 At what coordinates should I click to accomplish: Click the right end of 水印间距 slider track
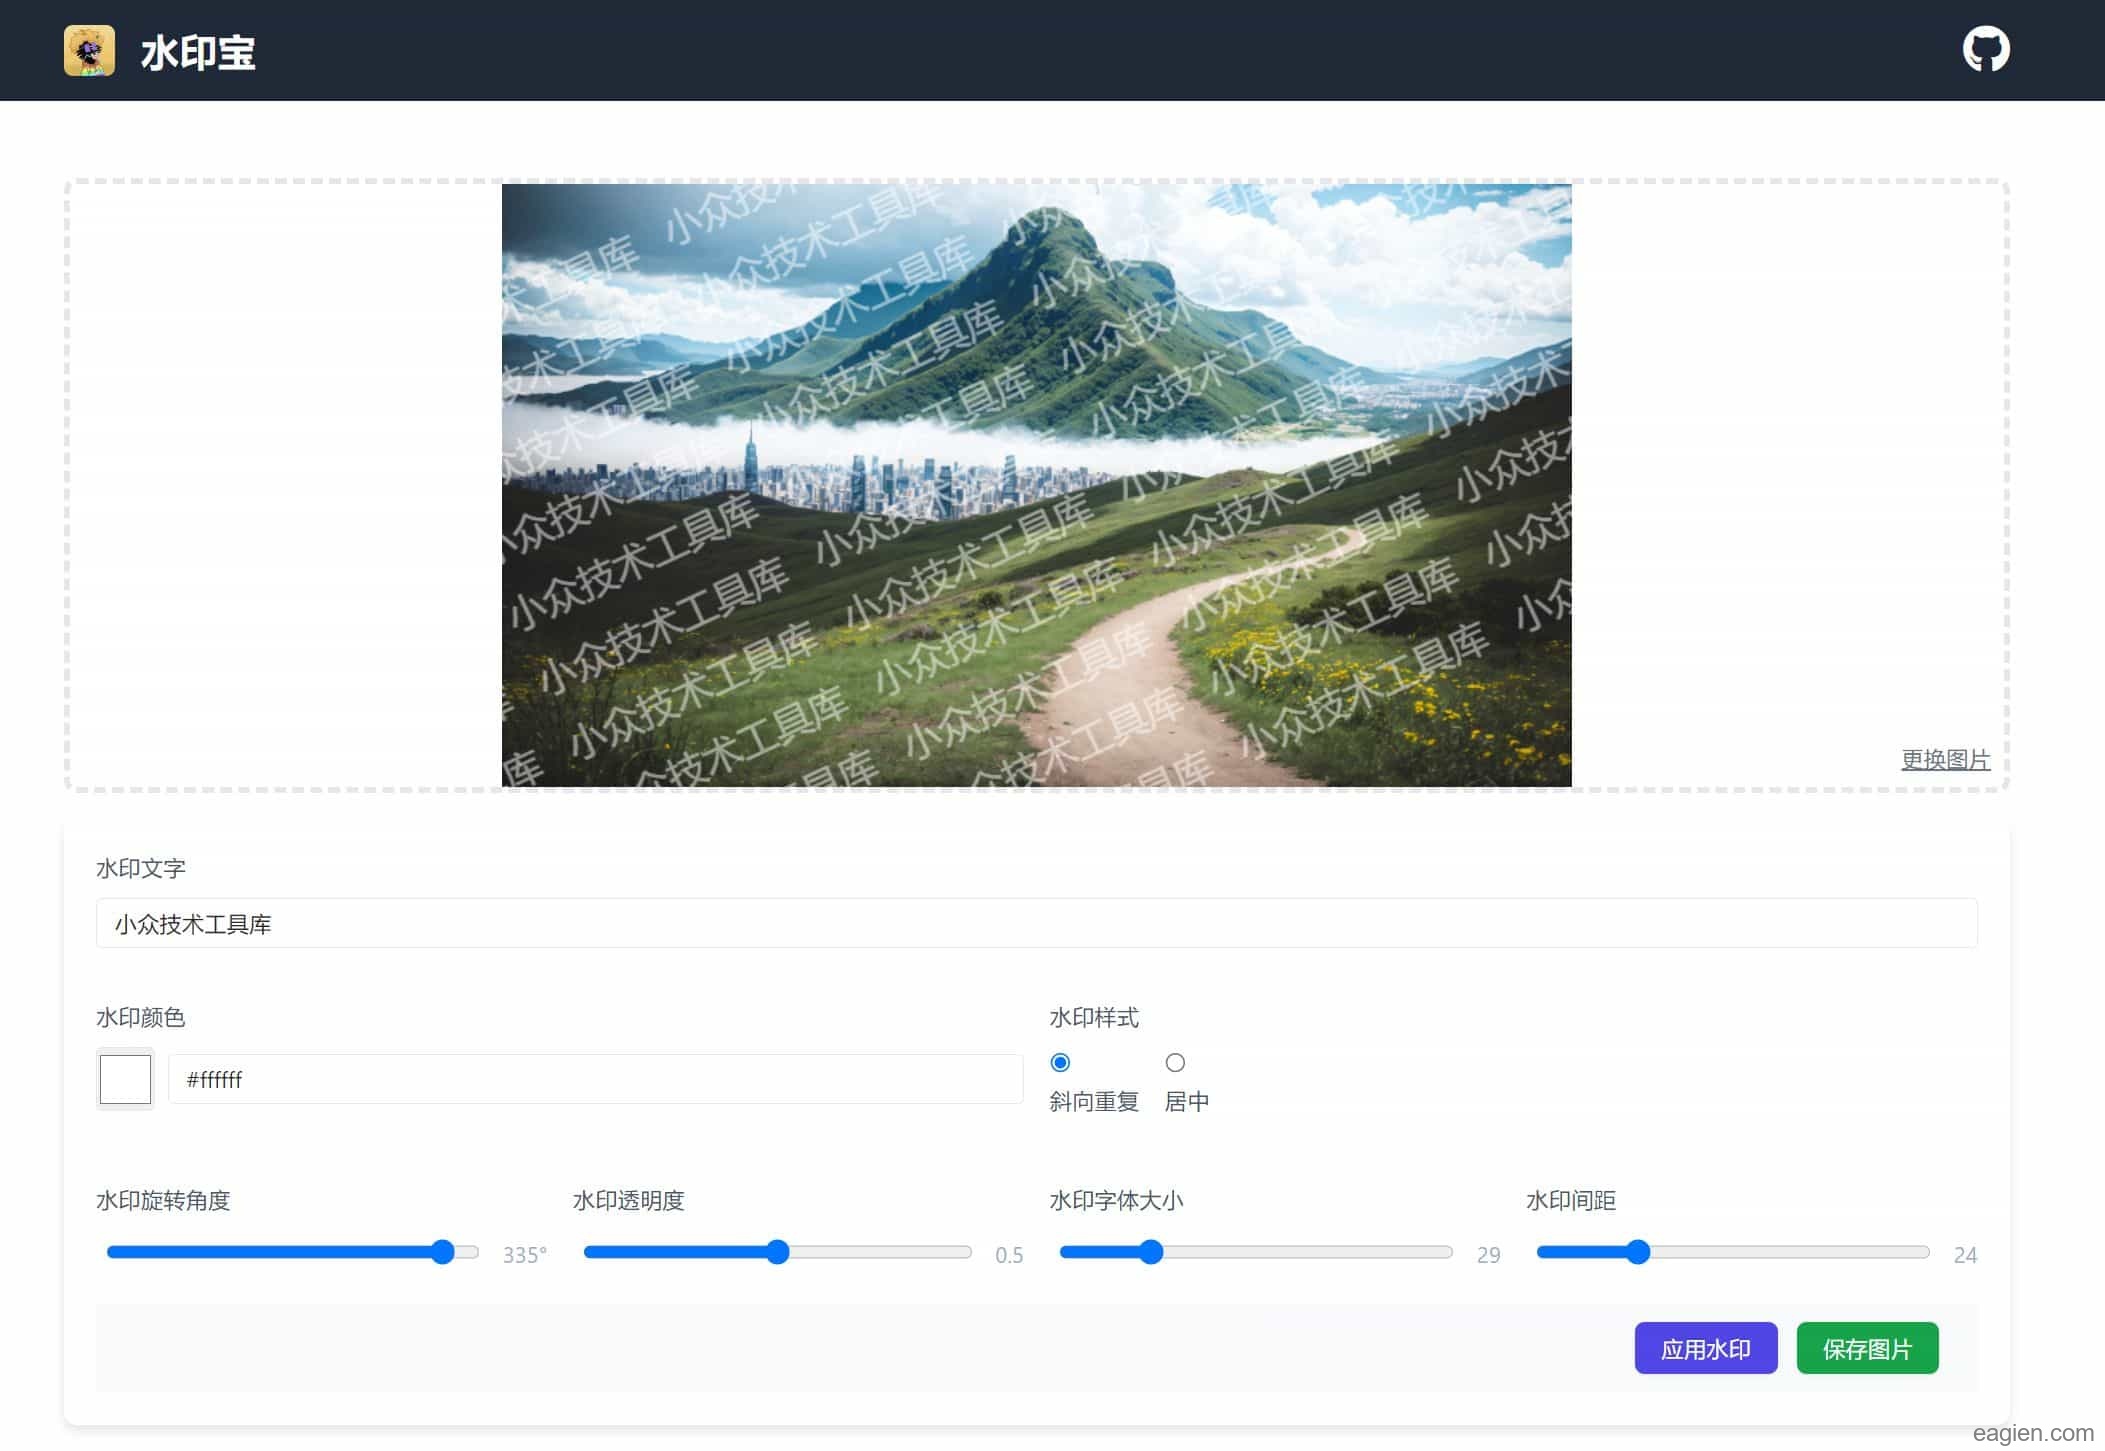(1922, 1252)
